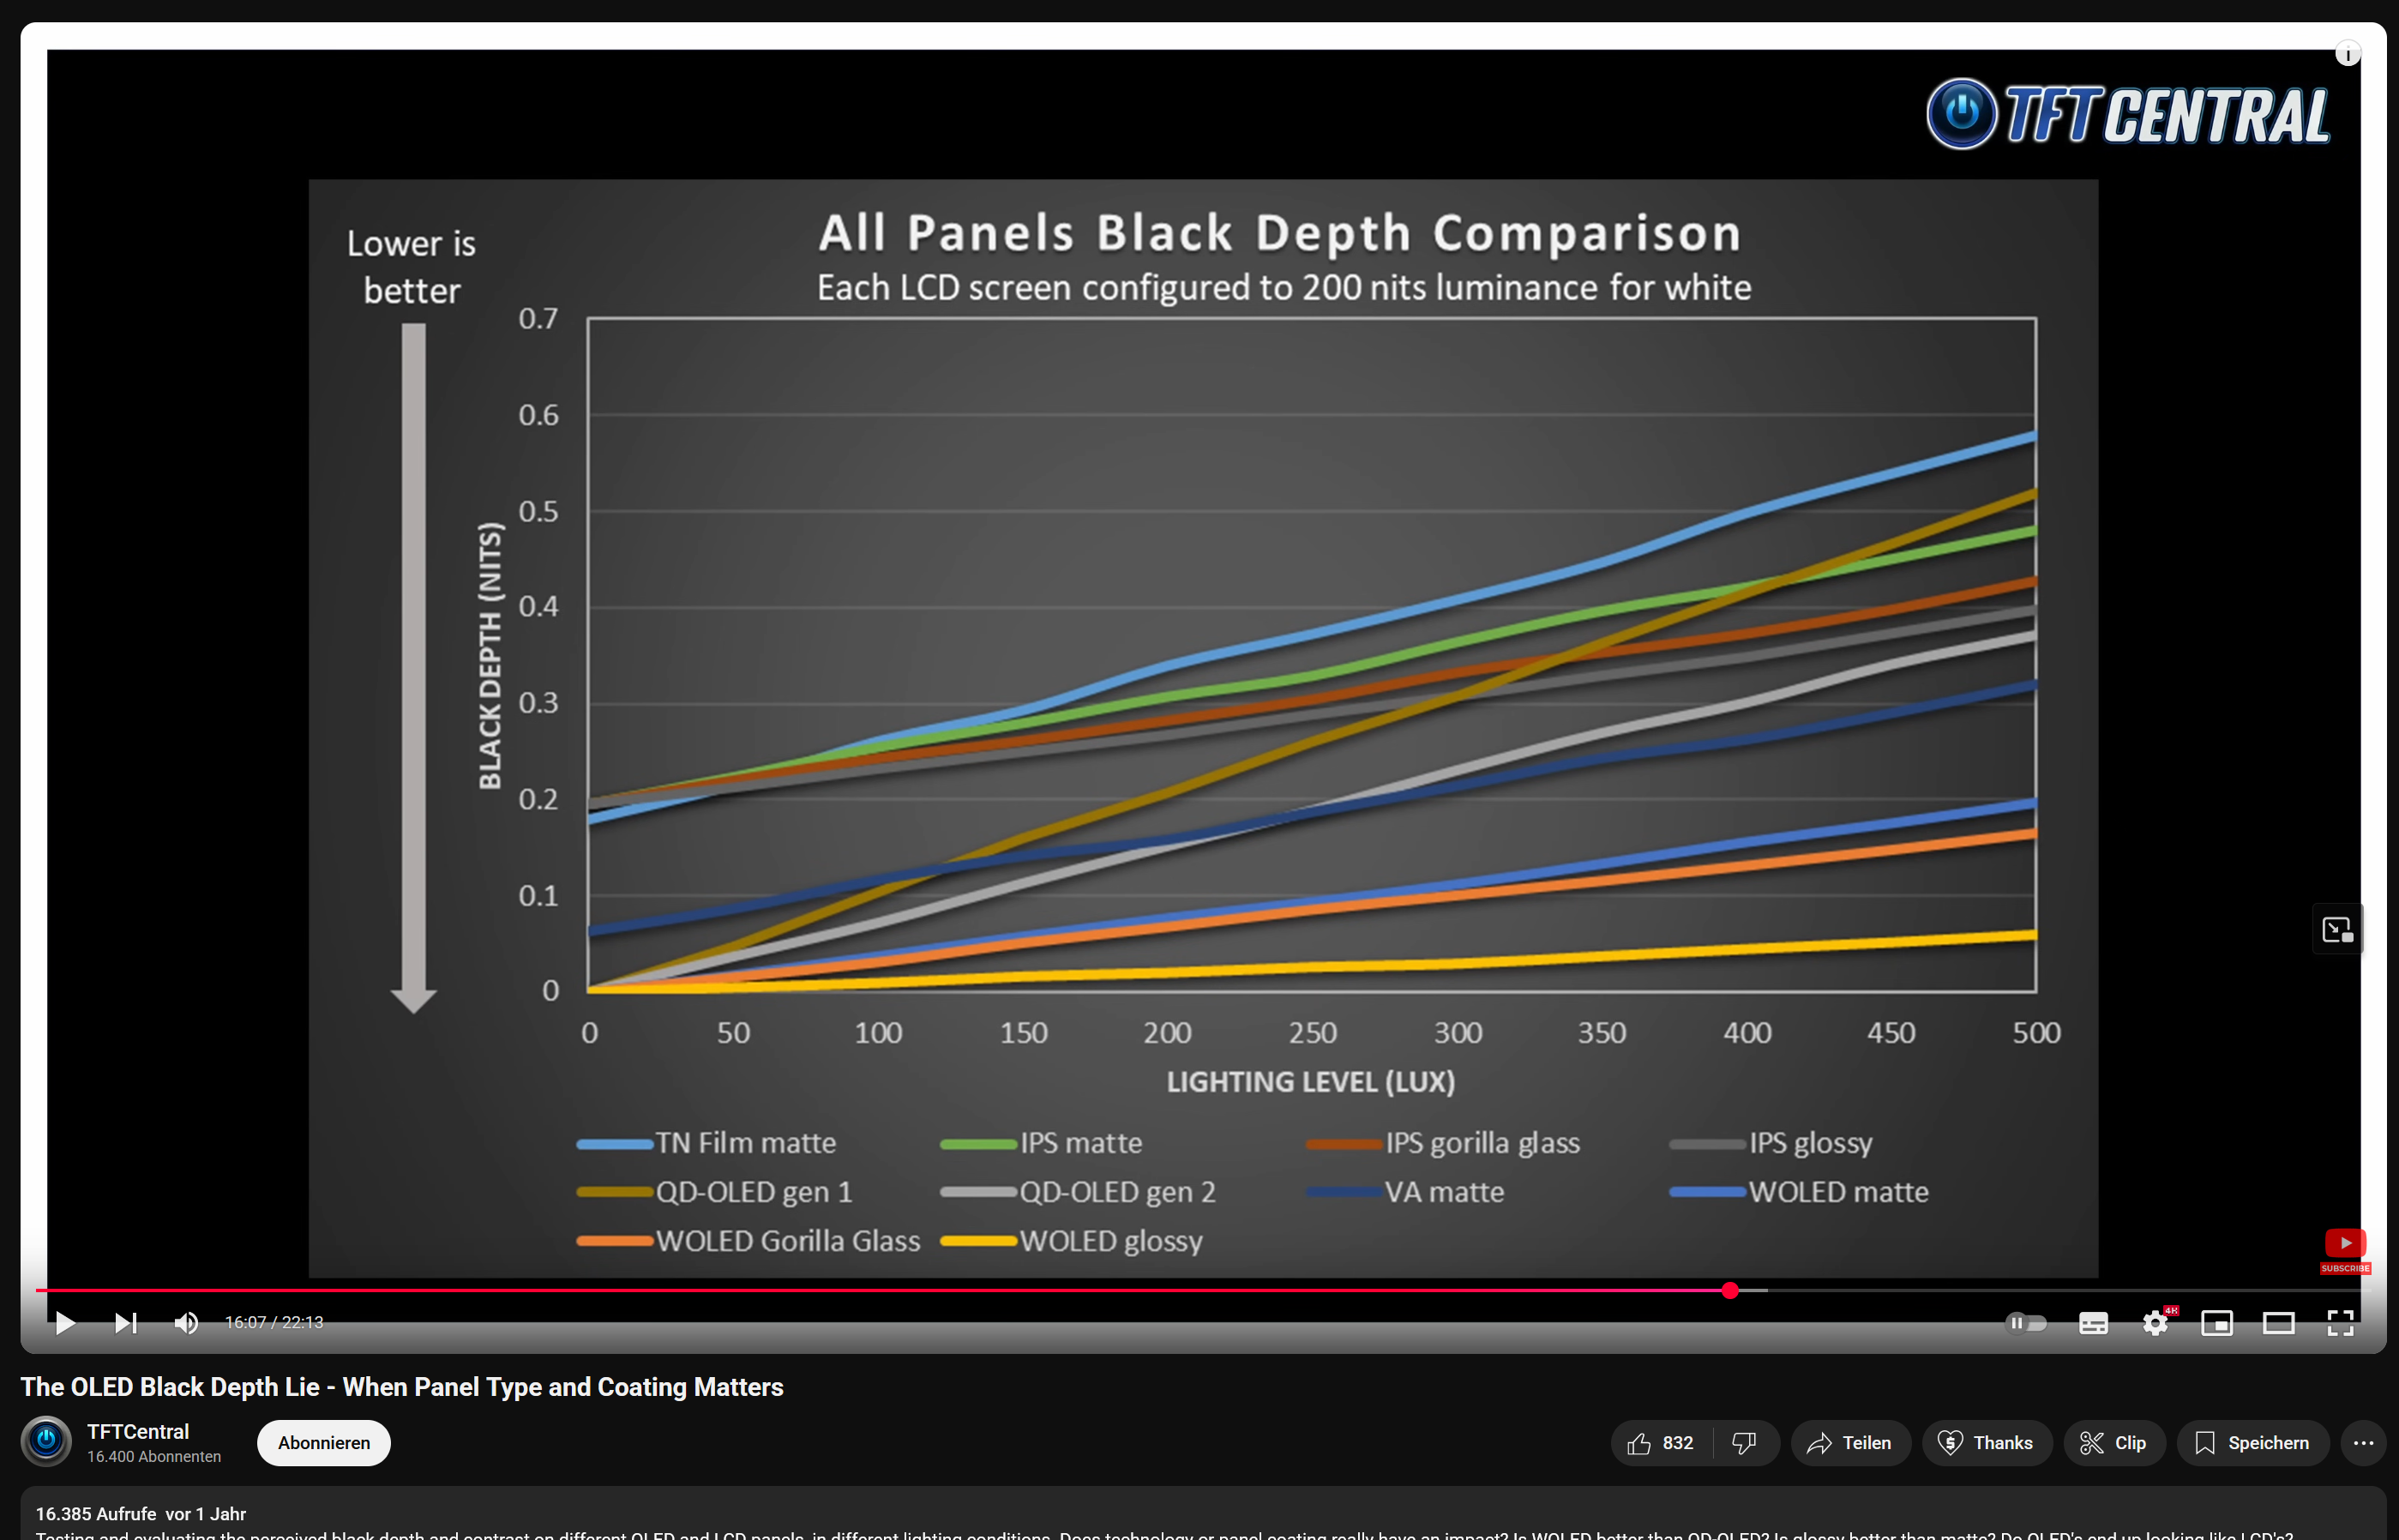Open the three-dot more actions menu
Viewport: 2399px width, 1540px height.
2363,1443
